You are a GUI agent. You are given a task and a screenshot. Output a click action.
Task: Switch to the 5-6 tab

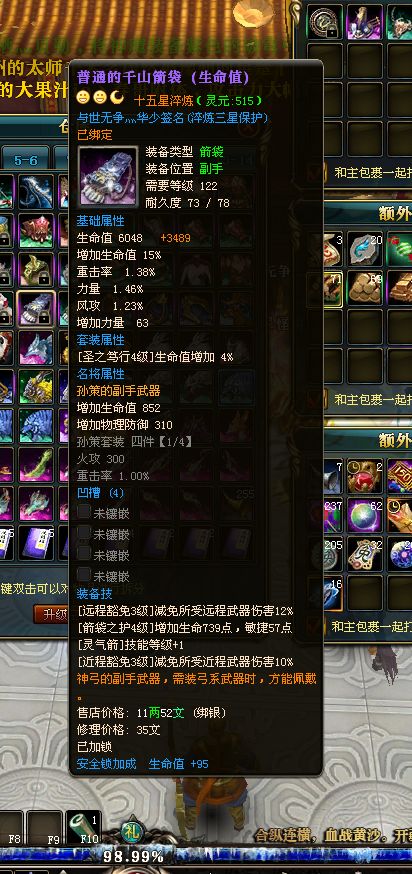click(x=26, y=160)
